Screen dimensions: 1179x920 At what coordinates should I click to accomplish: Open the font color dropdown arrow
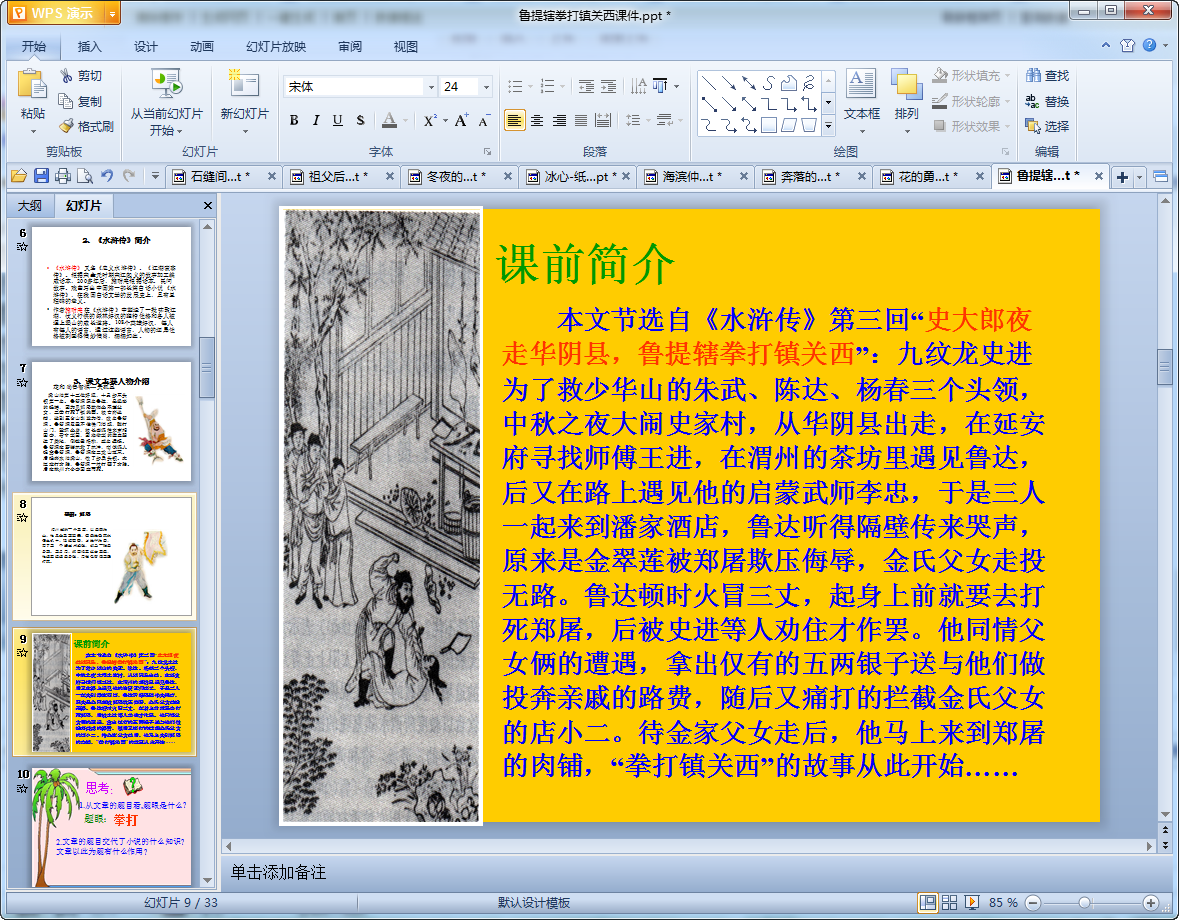point(406,120)
